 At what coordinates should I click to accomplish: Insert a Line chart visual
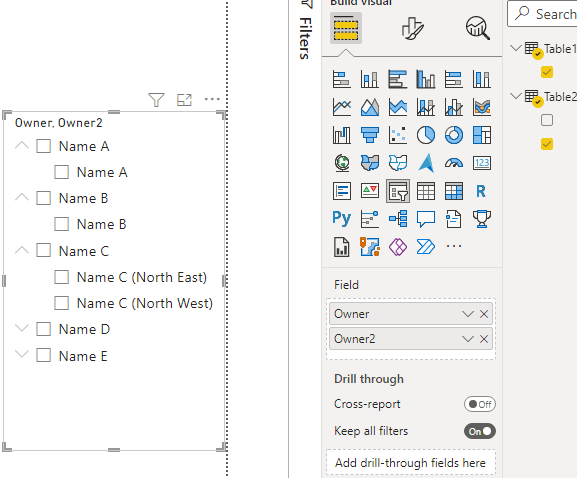(341, 107)
